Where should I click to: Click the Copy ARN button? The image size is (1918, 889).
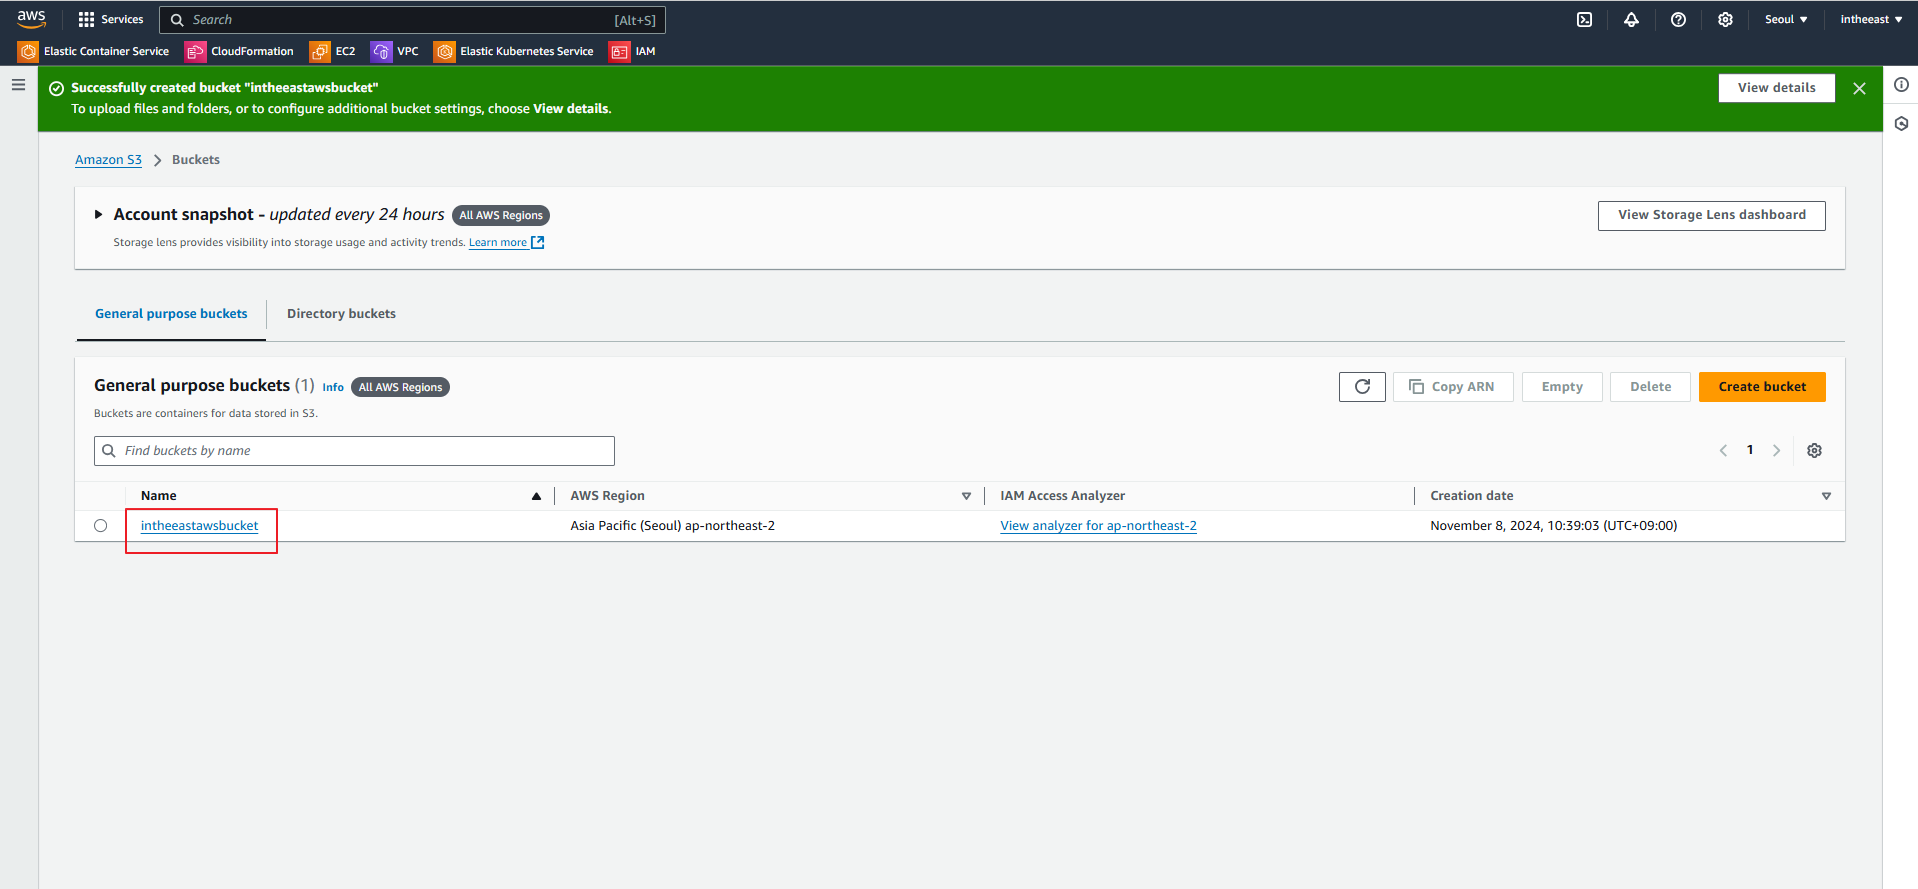[1453, 387]
